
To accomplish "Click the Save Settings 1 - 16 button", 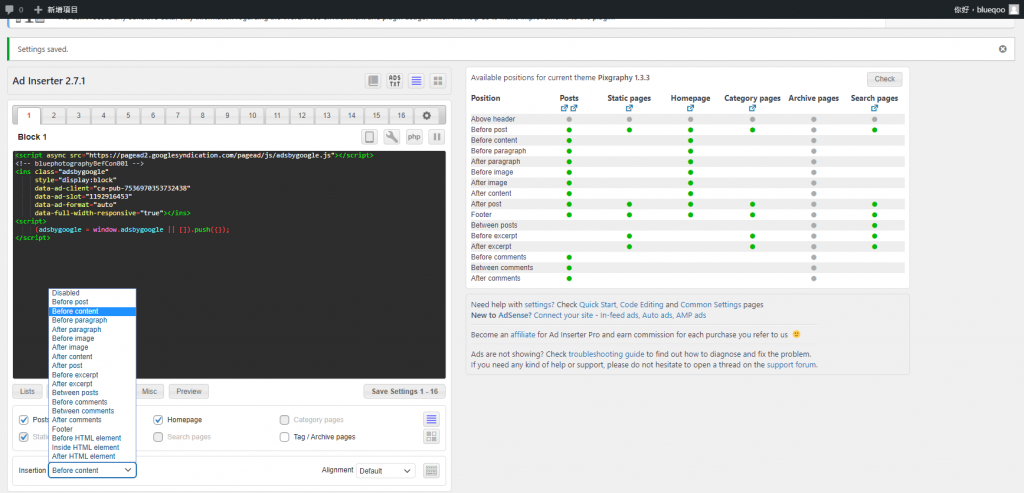I will 404,392.
